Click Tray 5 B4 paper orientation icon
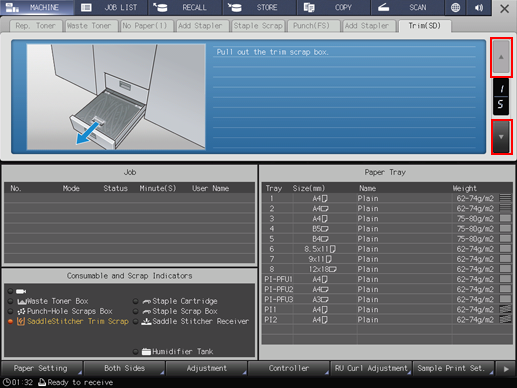The height and width of the screenshot is (388, 517). 325,239
